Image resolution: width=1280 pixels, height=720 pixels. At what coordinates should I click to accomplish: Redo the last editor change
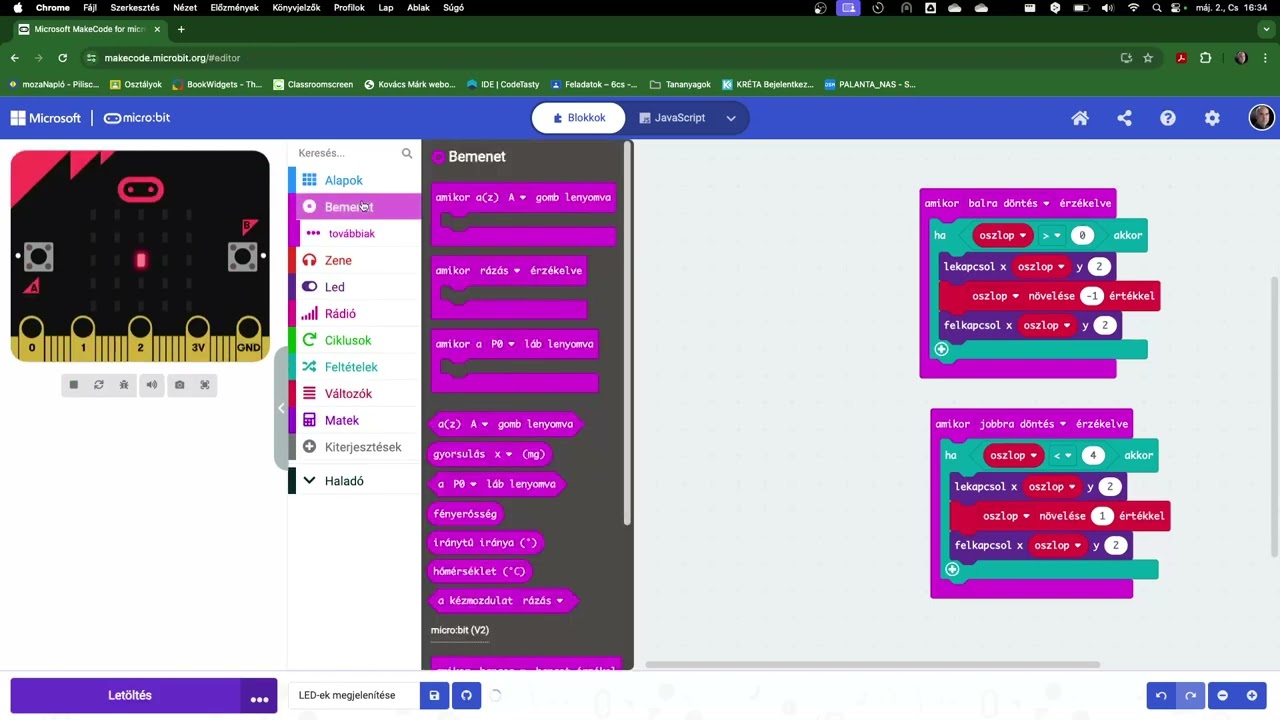click(1190, 695)
